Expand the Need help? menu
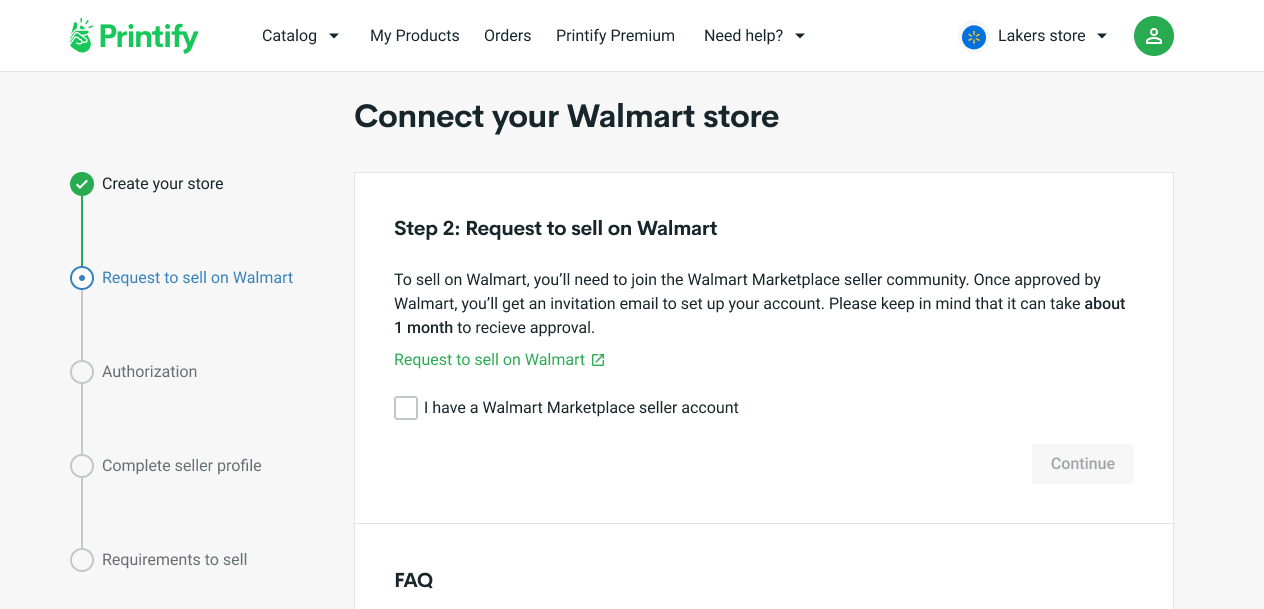Image resolution: width=1264 pixels, height=609 pixels. [x=754, y=35]
